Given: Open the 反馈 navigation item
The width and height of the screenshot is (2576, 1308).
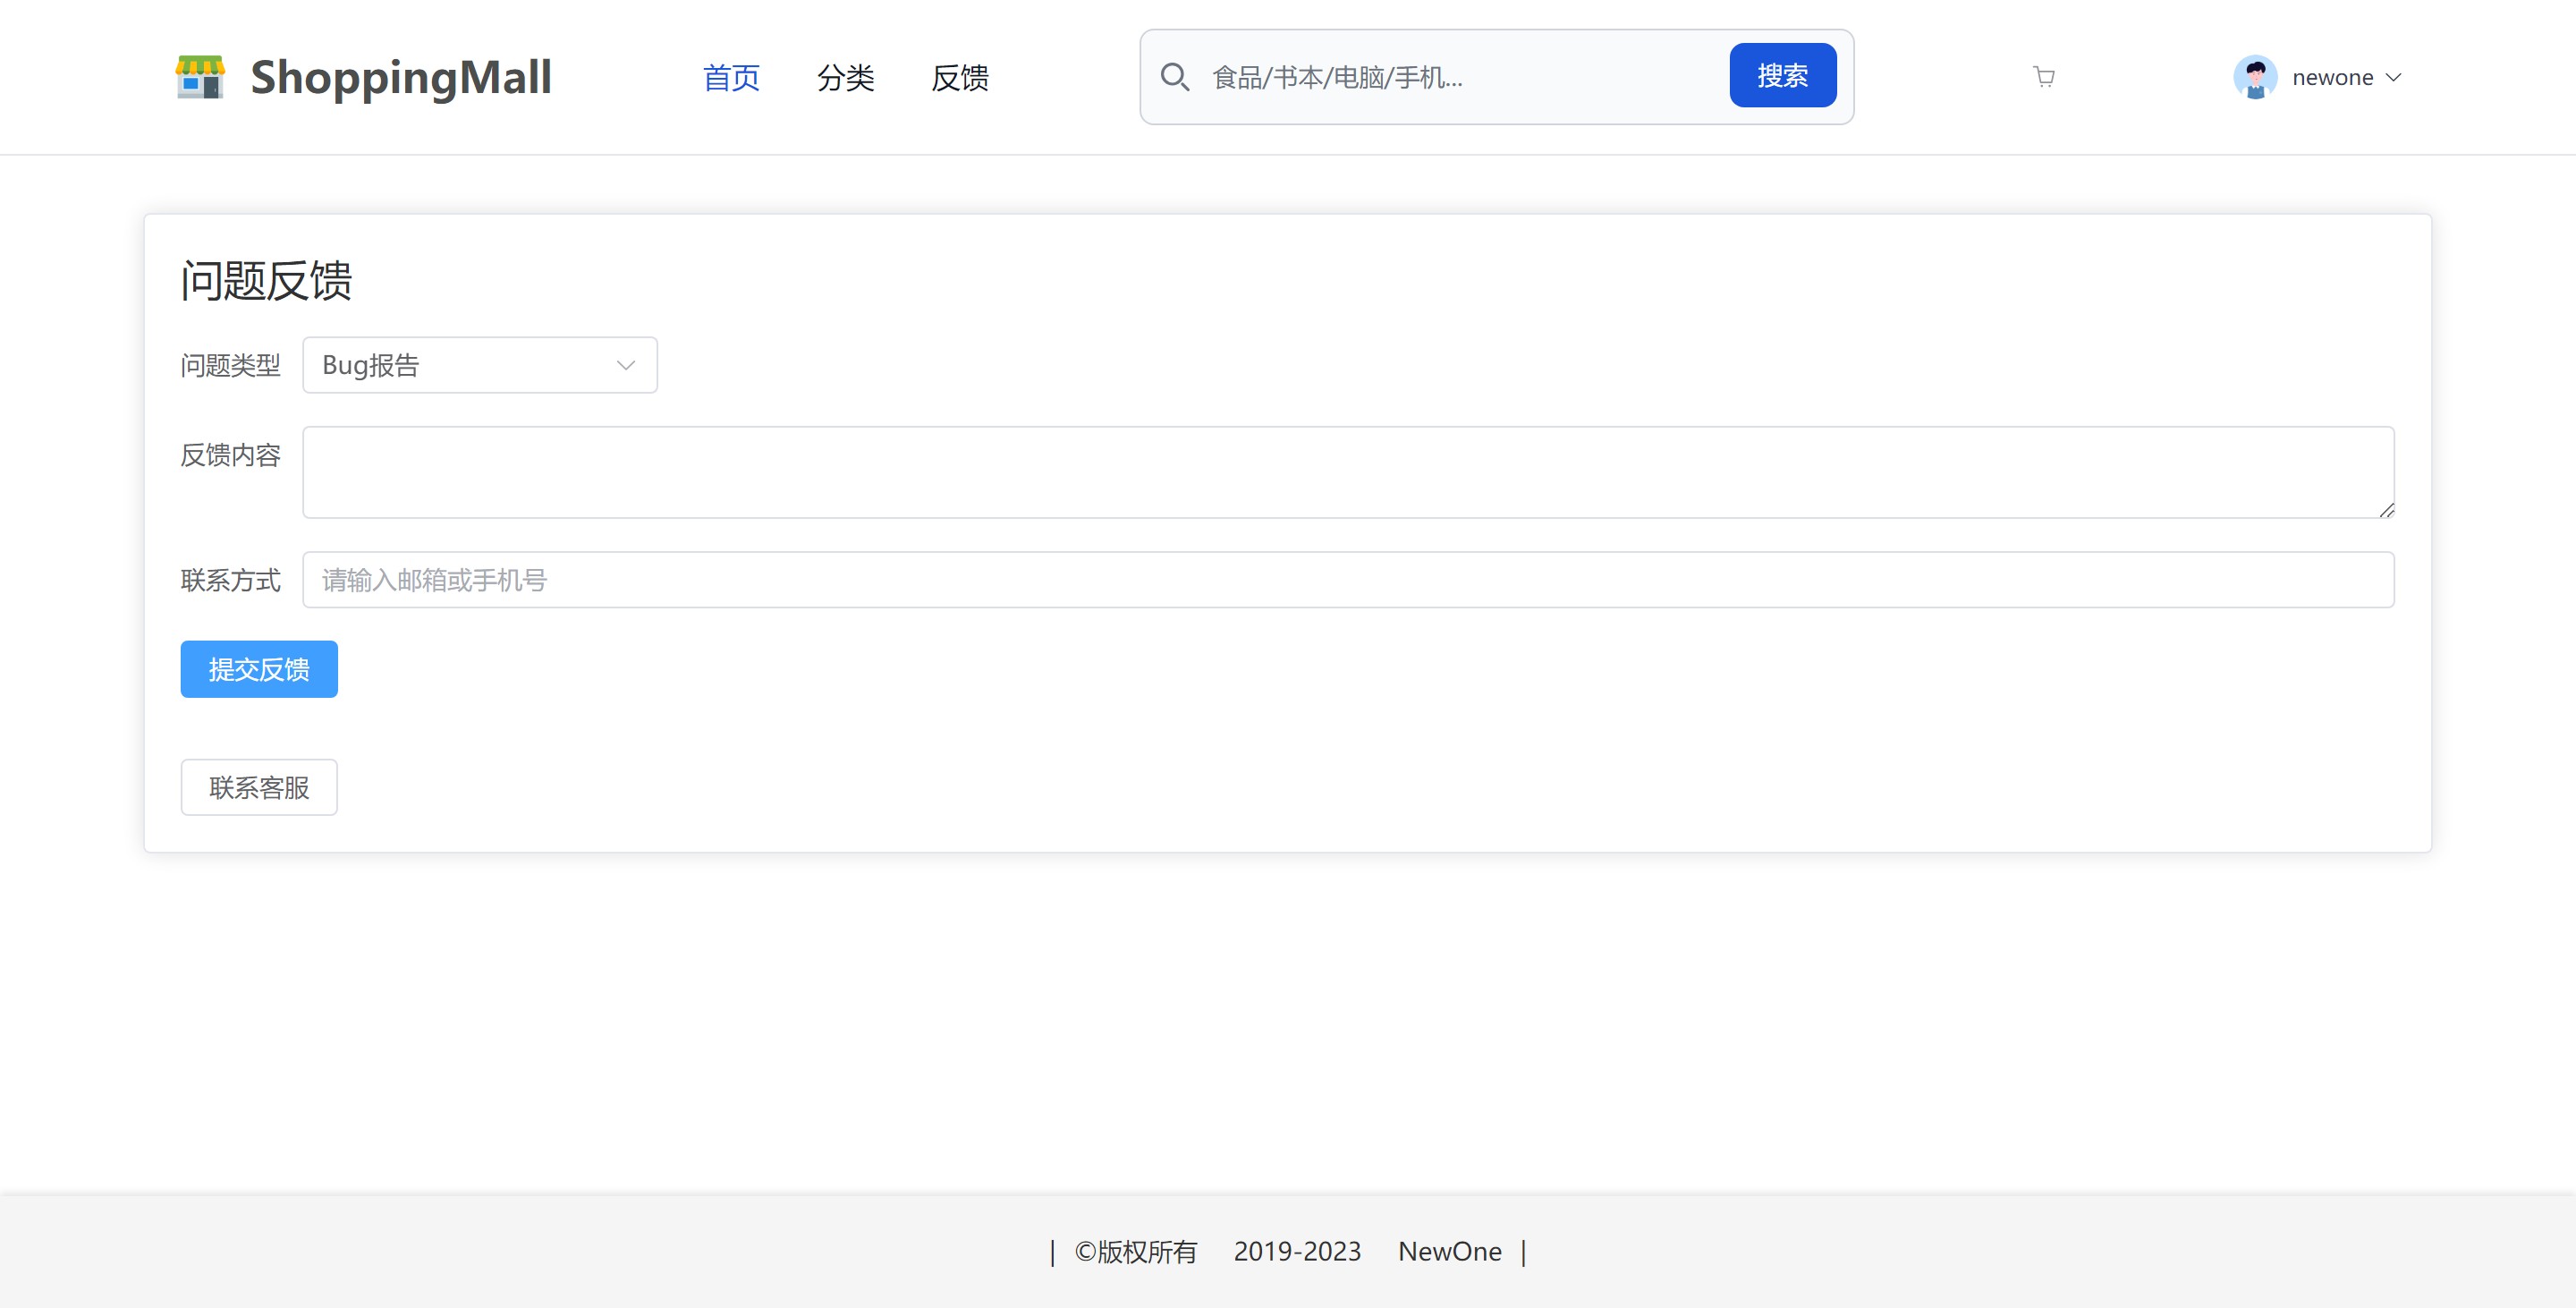Looking at the screenshot, I should 959,77.
